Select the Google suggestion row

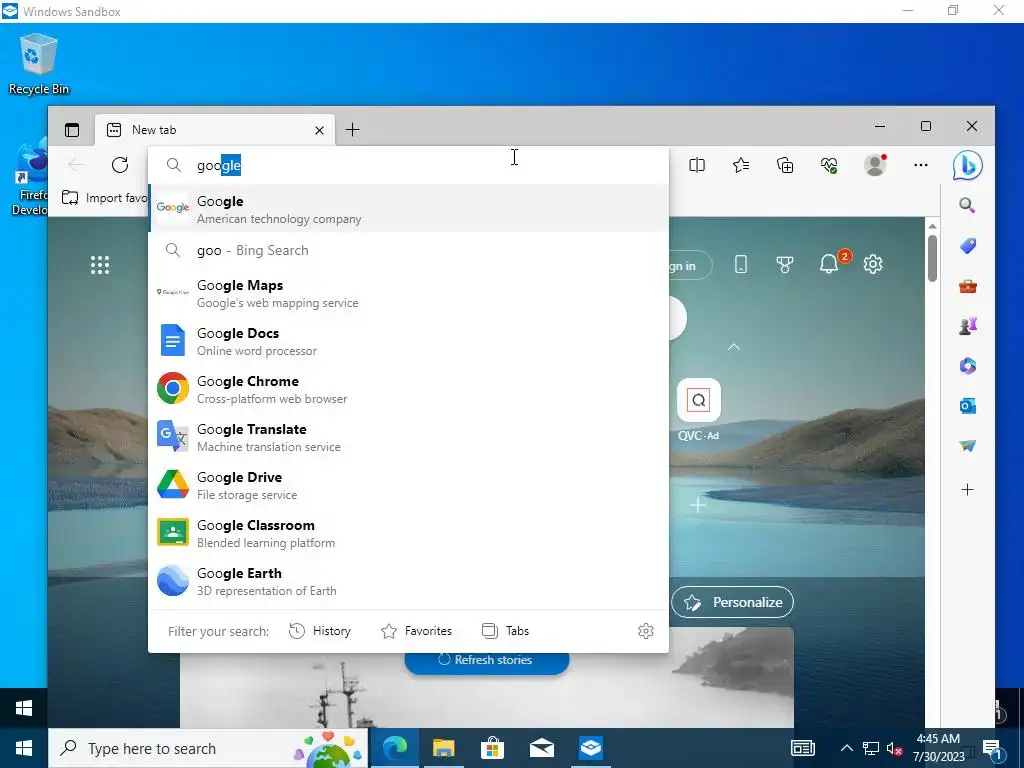coord(409,208)
